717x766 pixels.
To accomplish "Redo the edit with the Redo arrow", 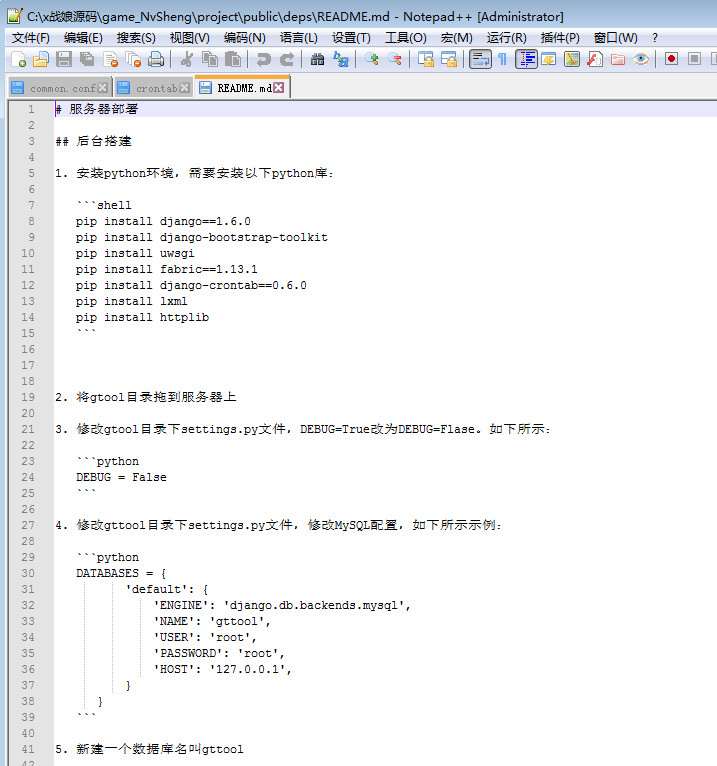I will (287, 60).
